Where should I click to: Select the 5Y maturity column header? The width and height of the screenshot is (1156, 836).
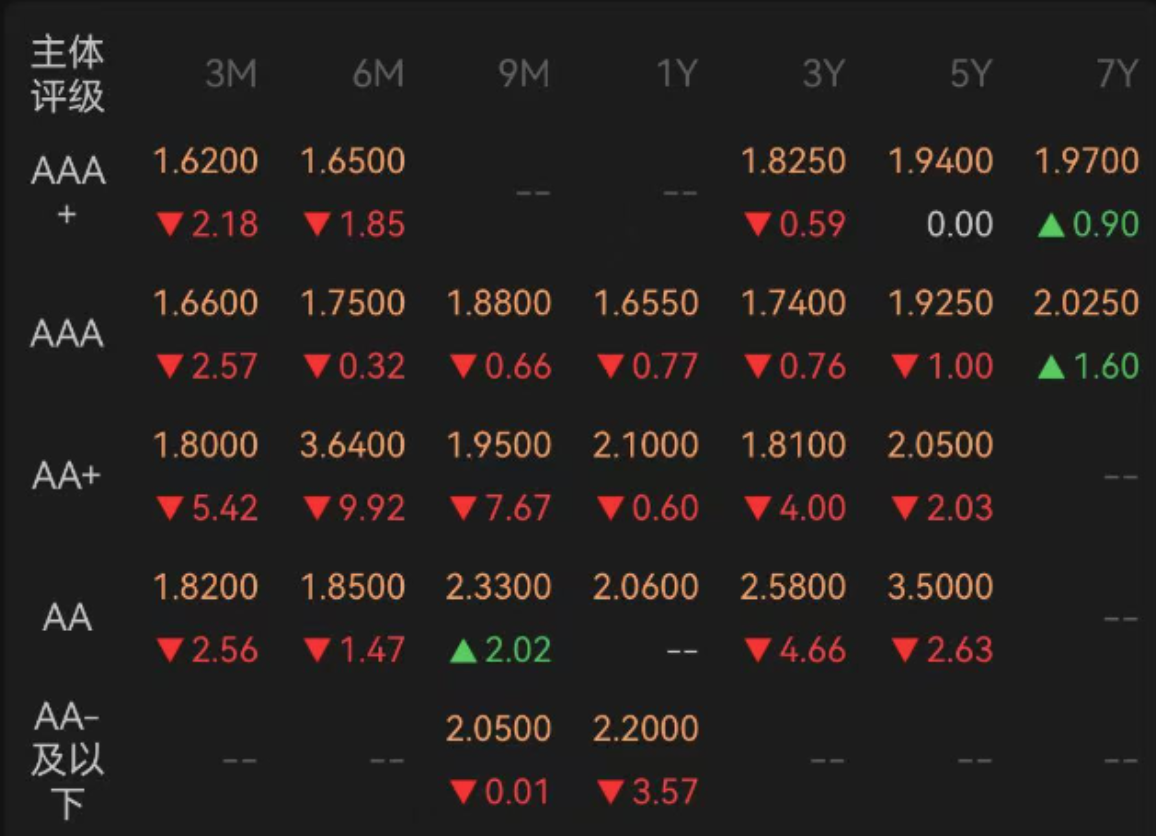click(971, 74)
